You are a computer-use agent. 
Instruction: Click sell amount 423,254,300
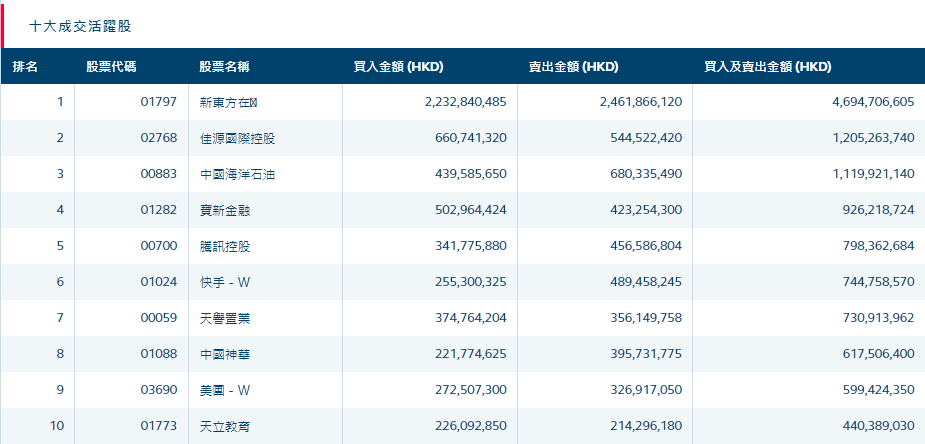tap(647, 210)
